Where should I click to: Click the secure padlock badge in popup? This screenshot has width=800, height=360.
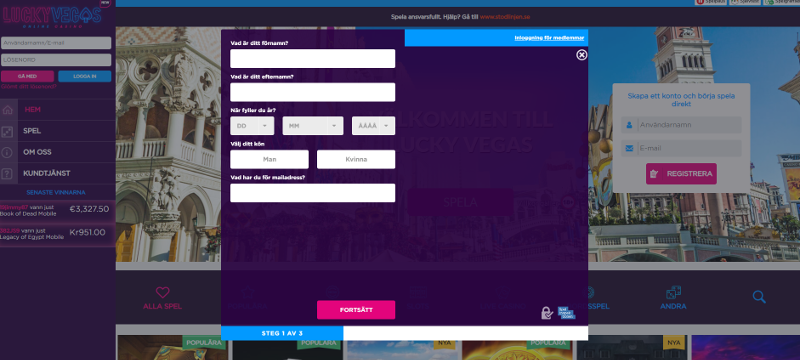point(546,313)
